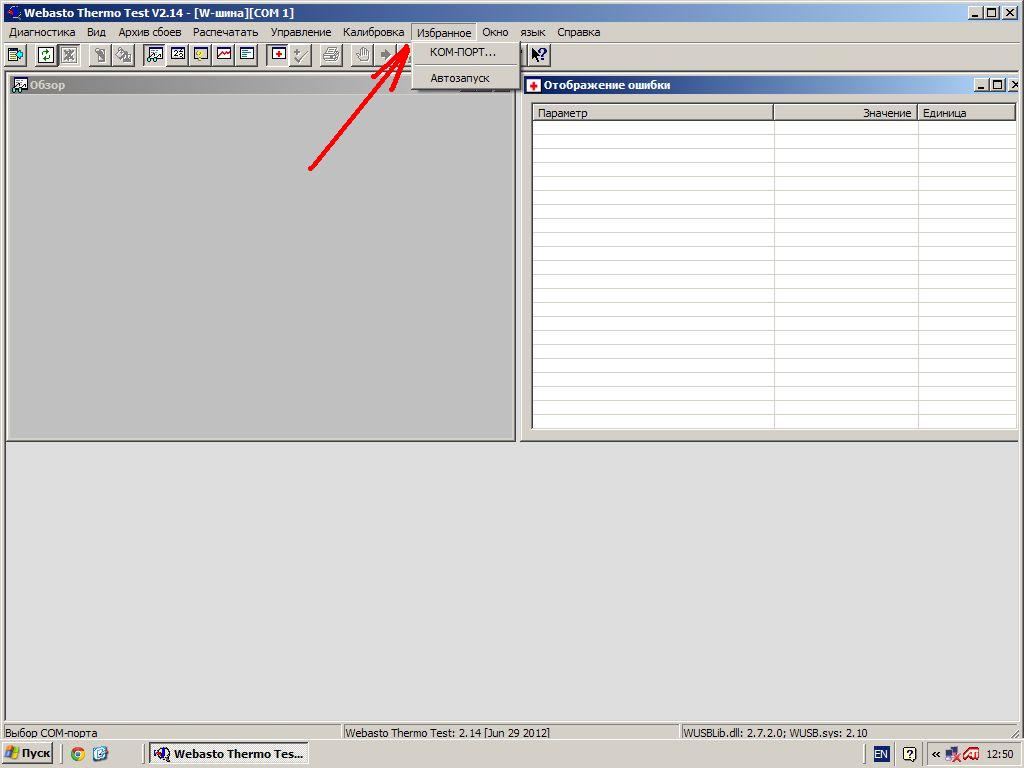1024x768 pixels.
Task: Open the Пуск start menu
Action: (x=27, y=753)
